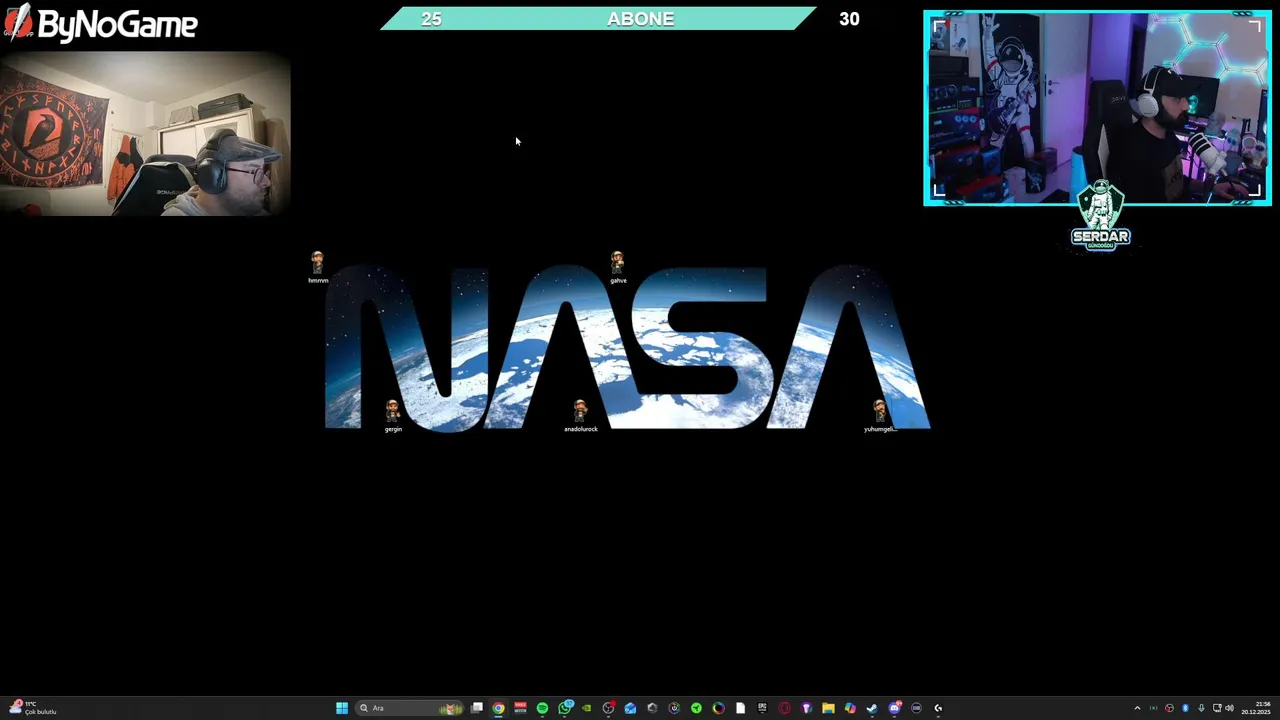Open Discord from the taskbar
The width and height of the screenshot is (1280, 720).
[895, 708]
